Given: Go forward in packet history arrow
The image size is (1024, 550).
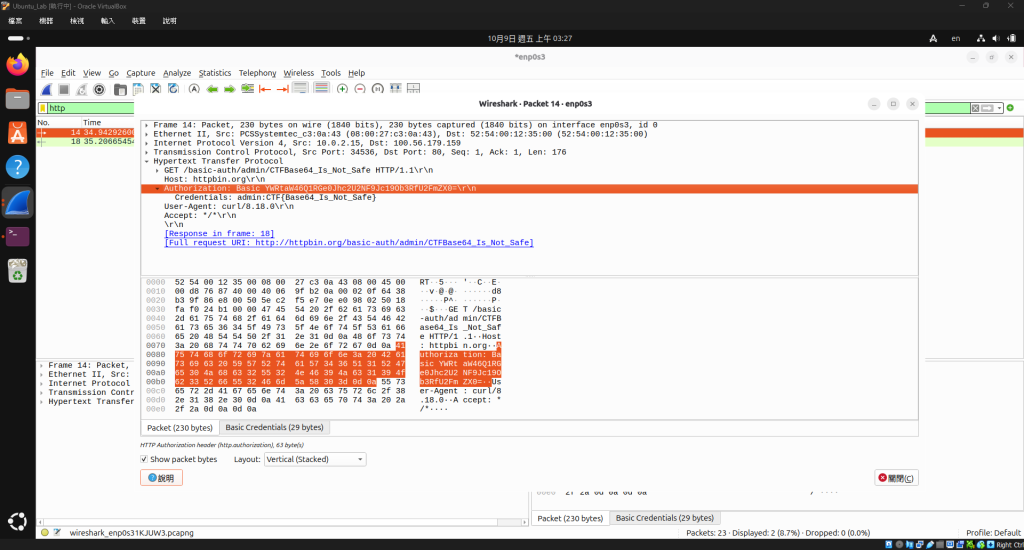Looking at the screenshot, I should pos(229,89).
